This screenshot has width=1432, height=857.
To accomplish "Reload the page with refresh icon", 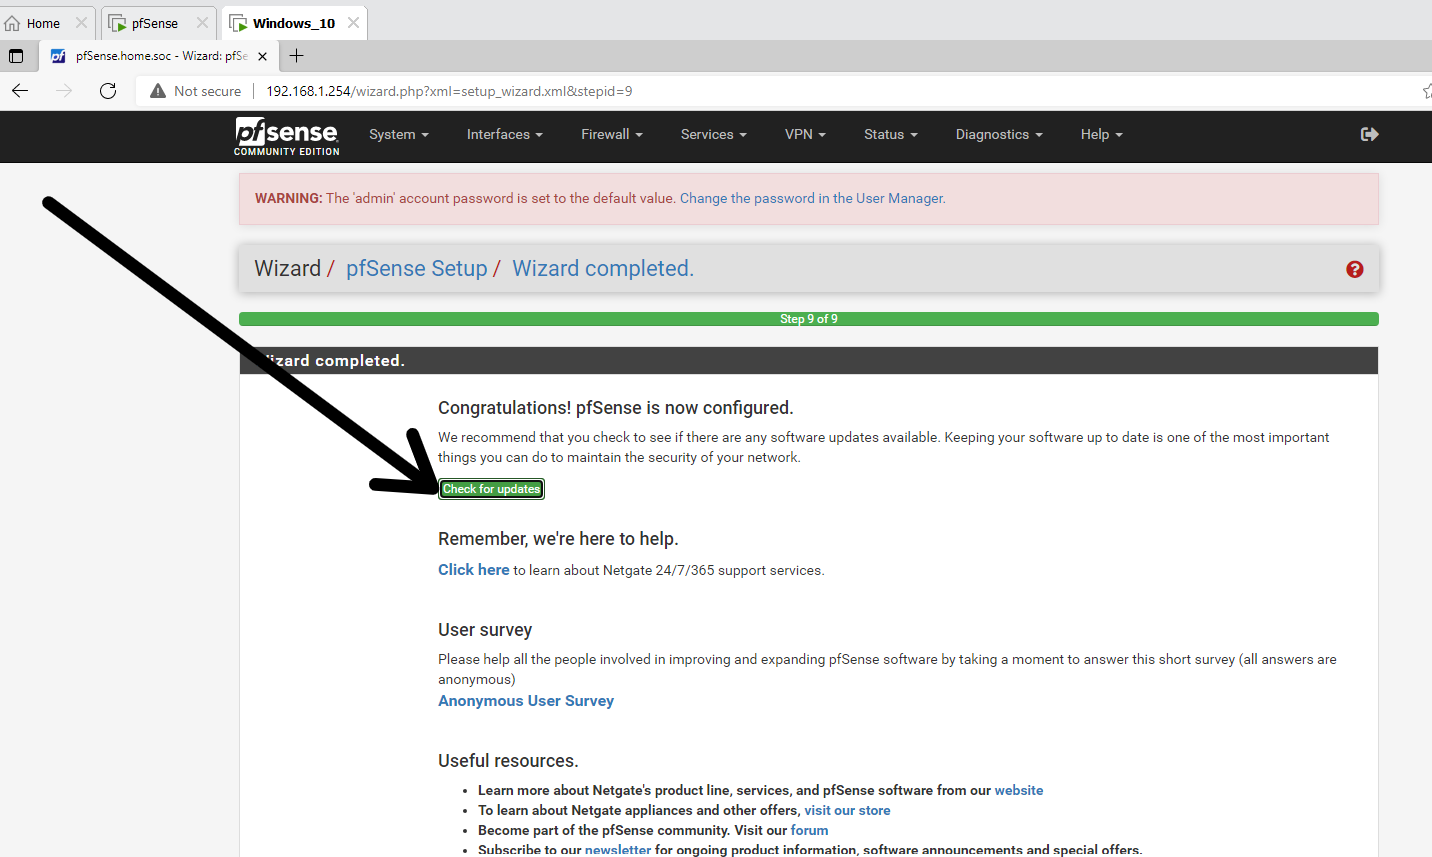I will pyautogui.click(x=108, y=91).
